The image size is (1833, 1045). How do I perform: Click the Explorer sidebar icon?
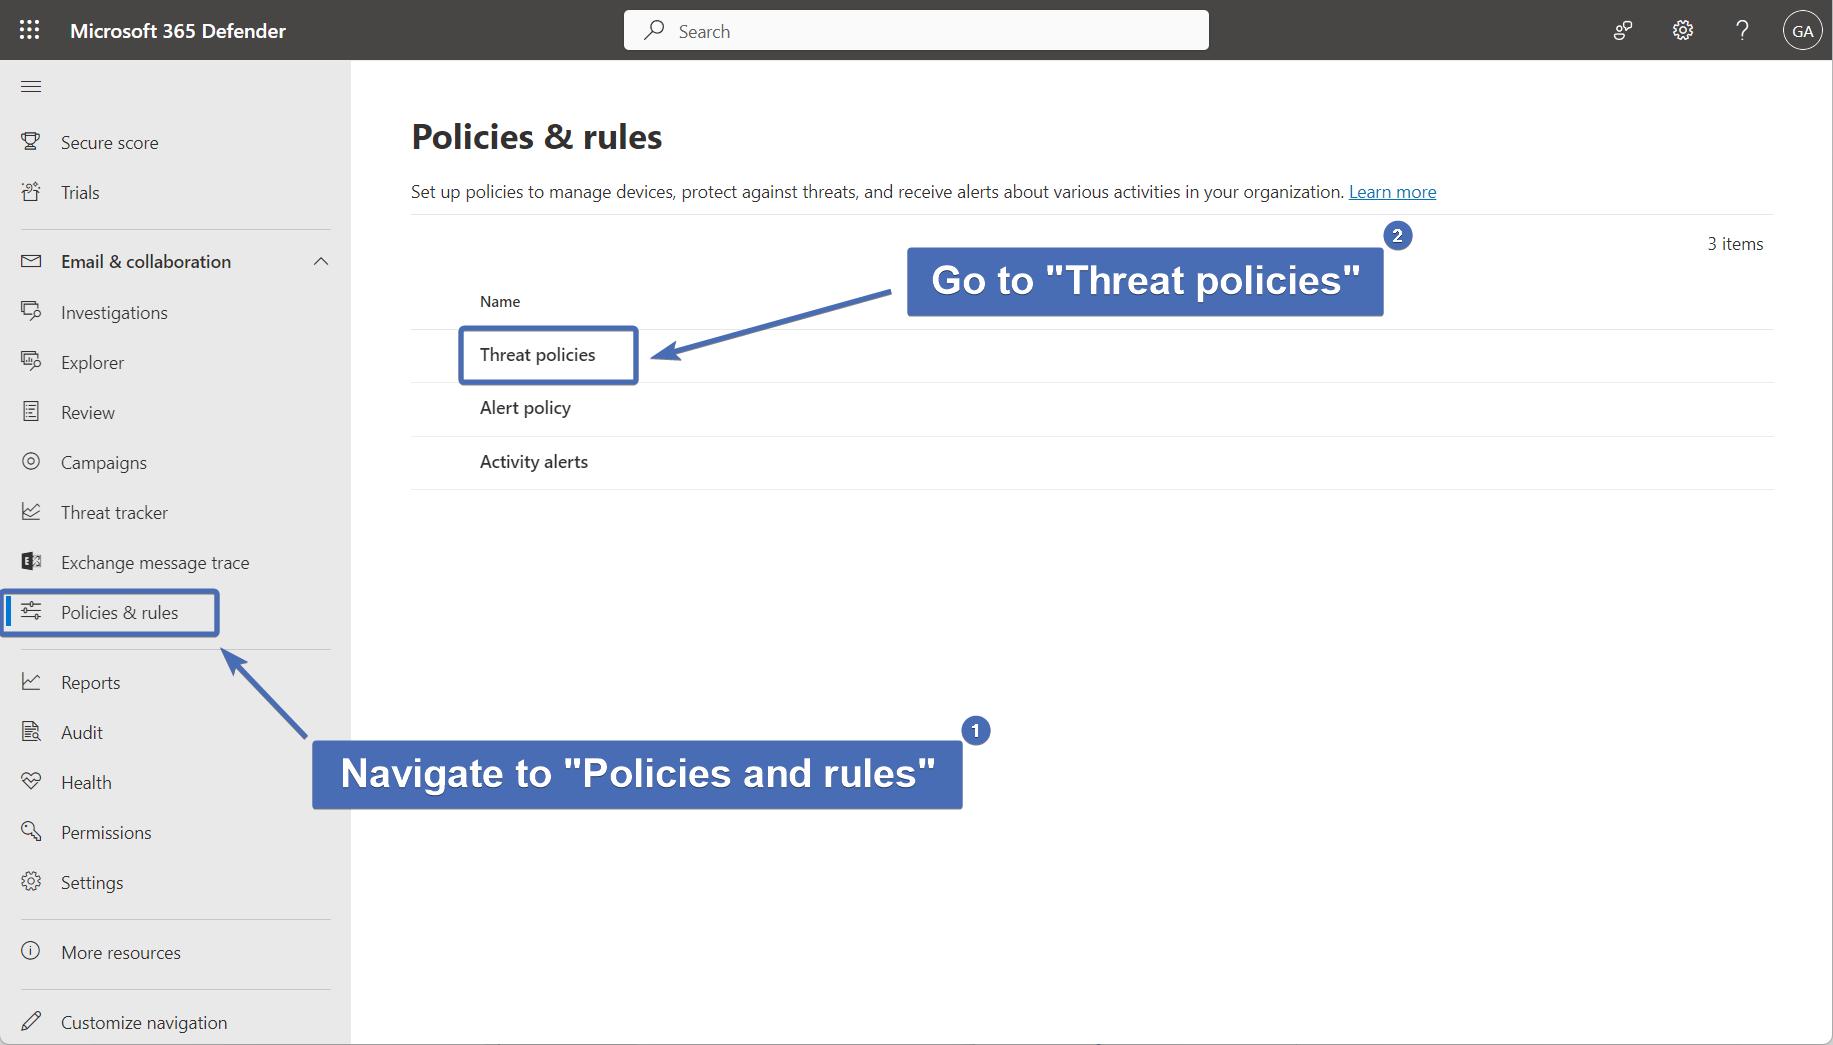[31, 361]
